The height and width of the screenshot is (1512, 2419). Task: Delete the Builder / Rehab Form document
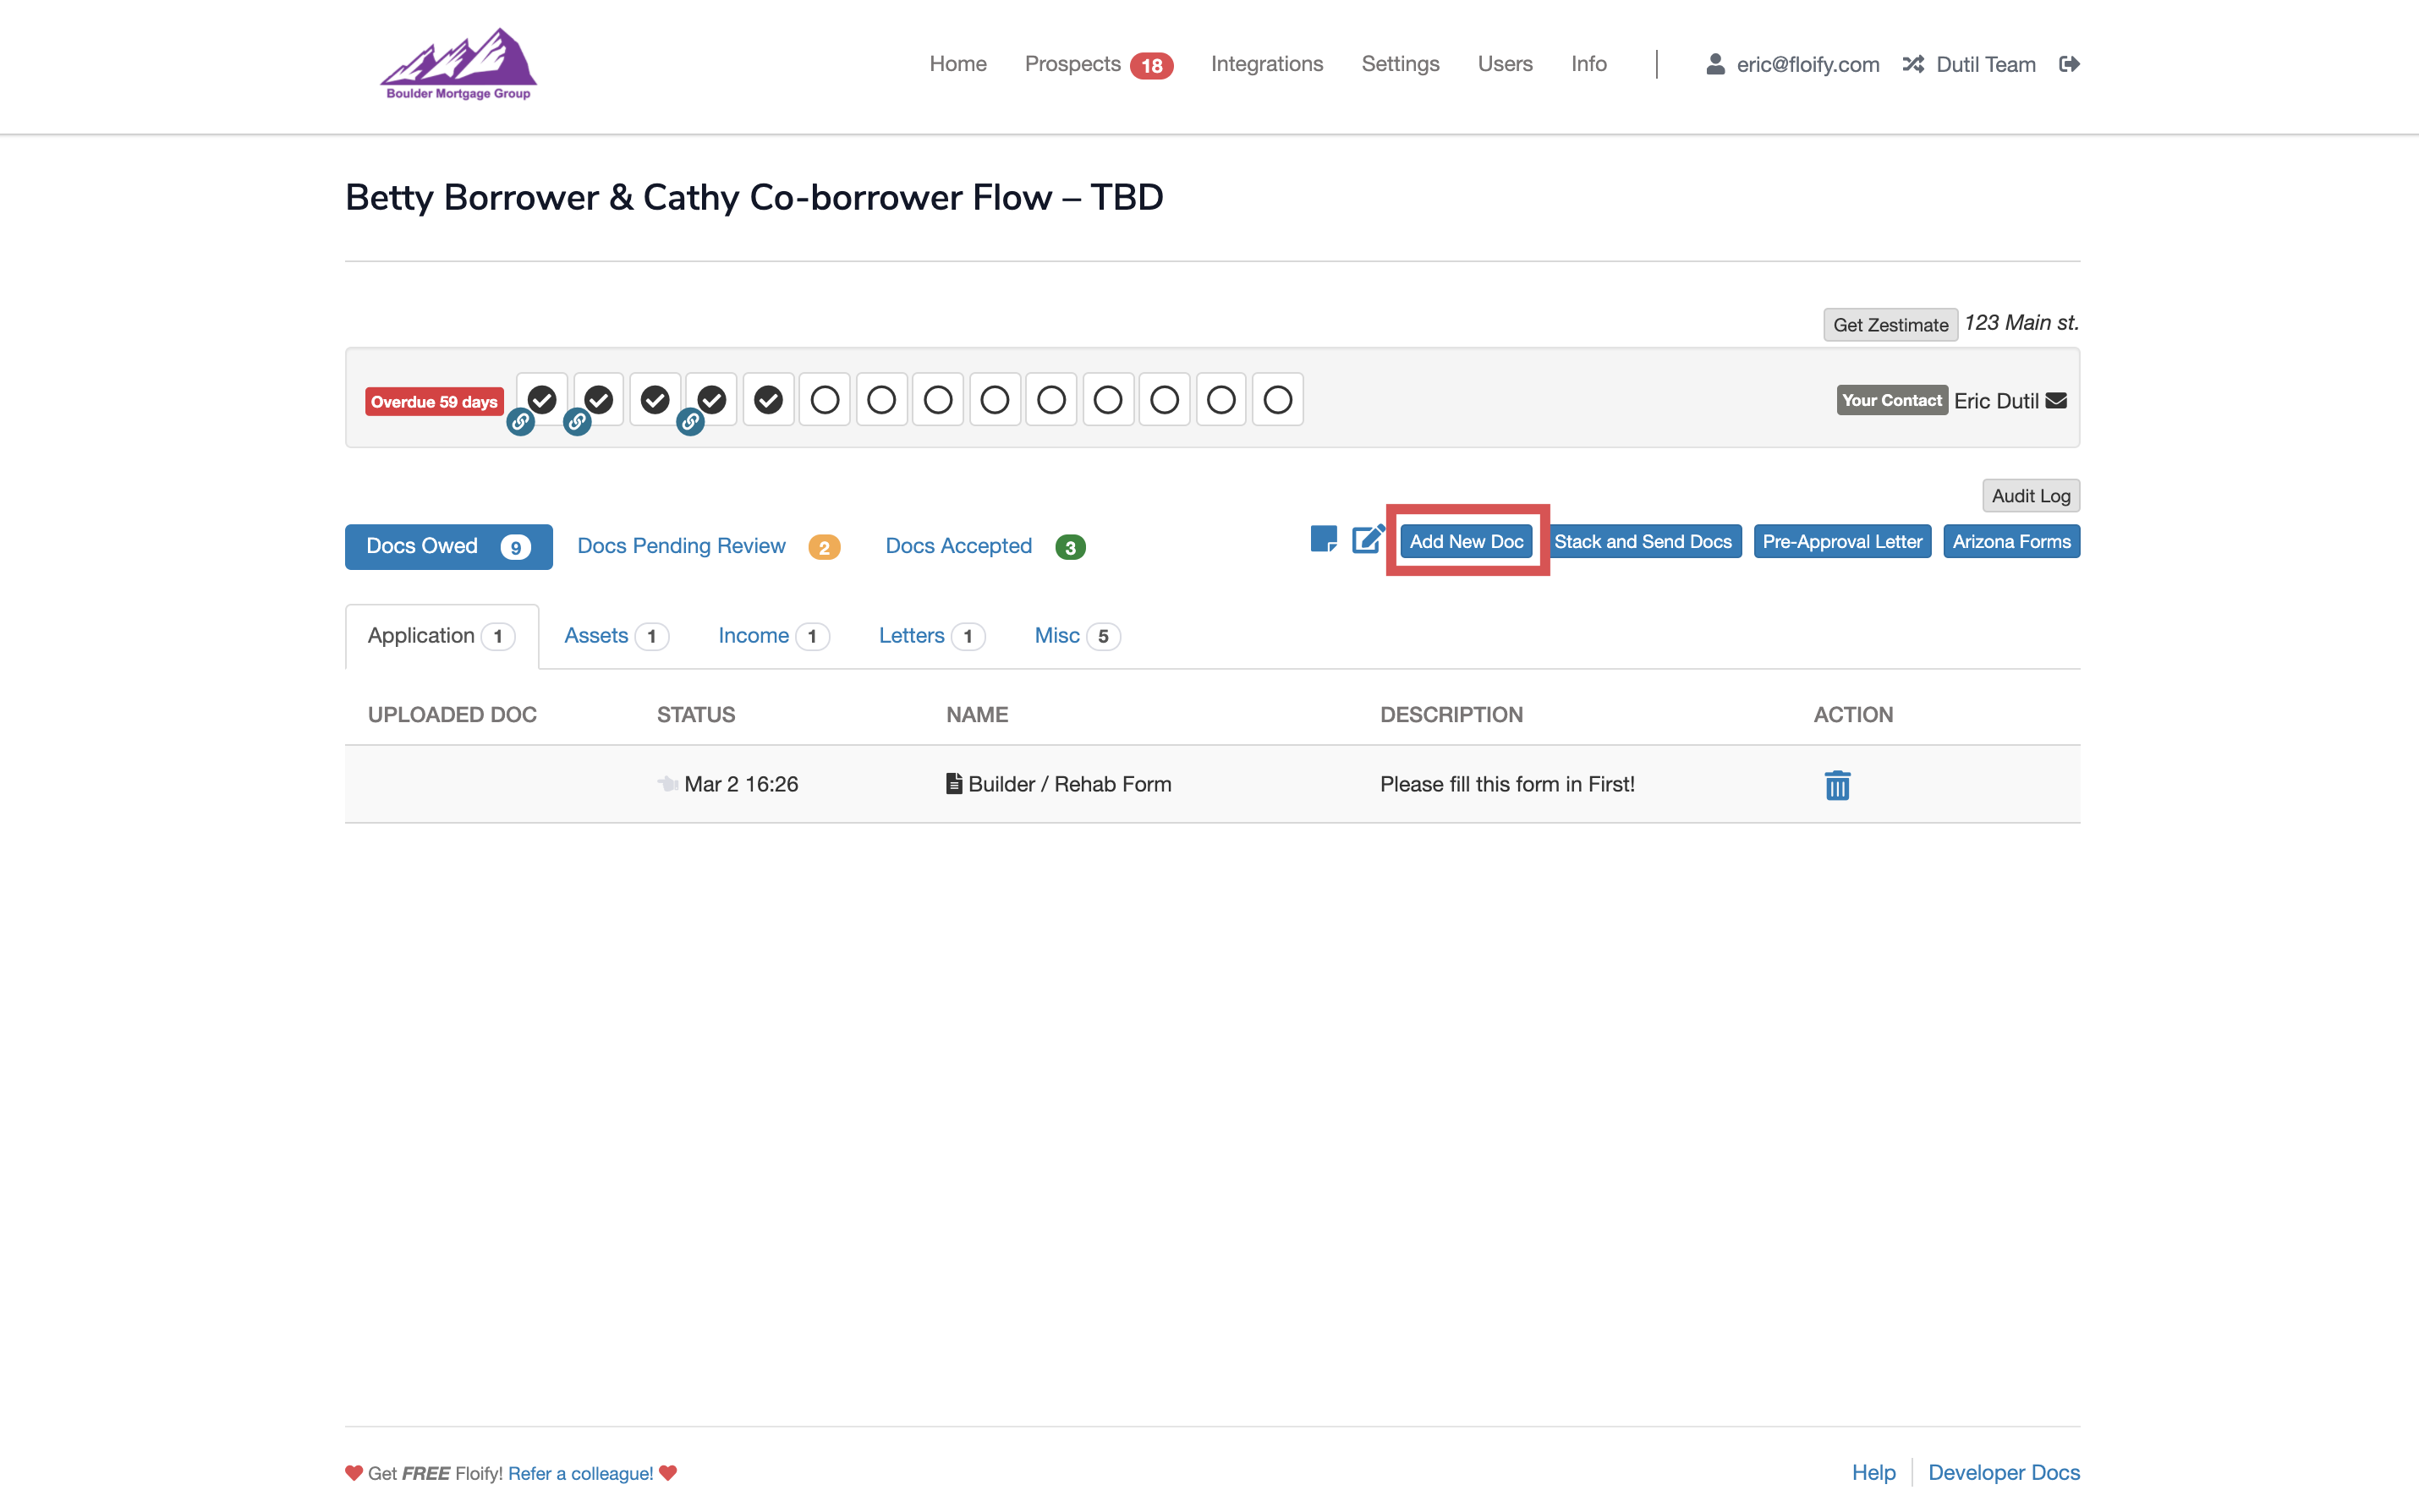coord(1836,785)
